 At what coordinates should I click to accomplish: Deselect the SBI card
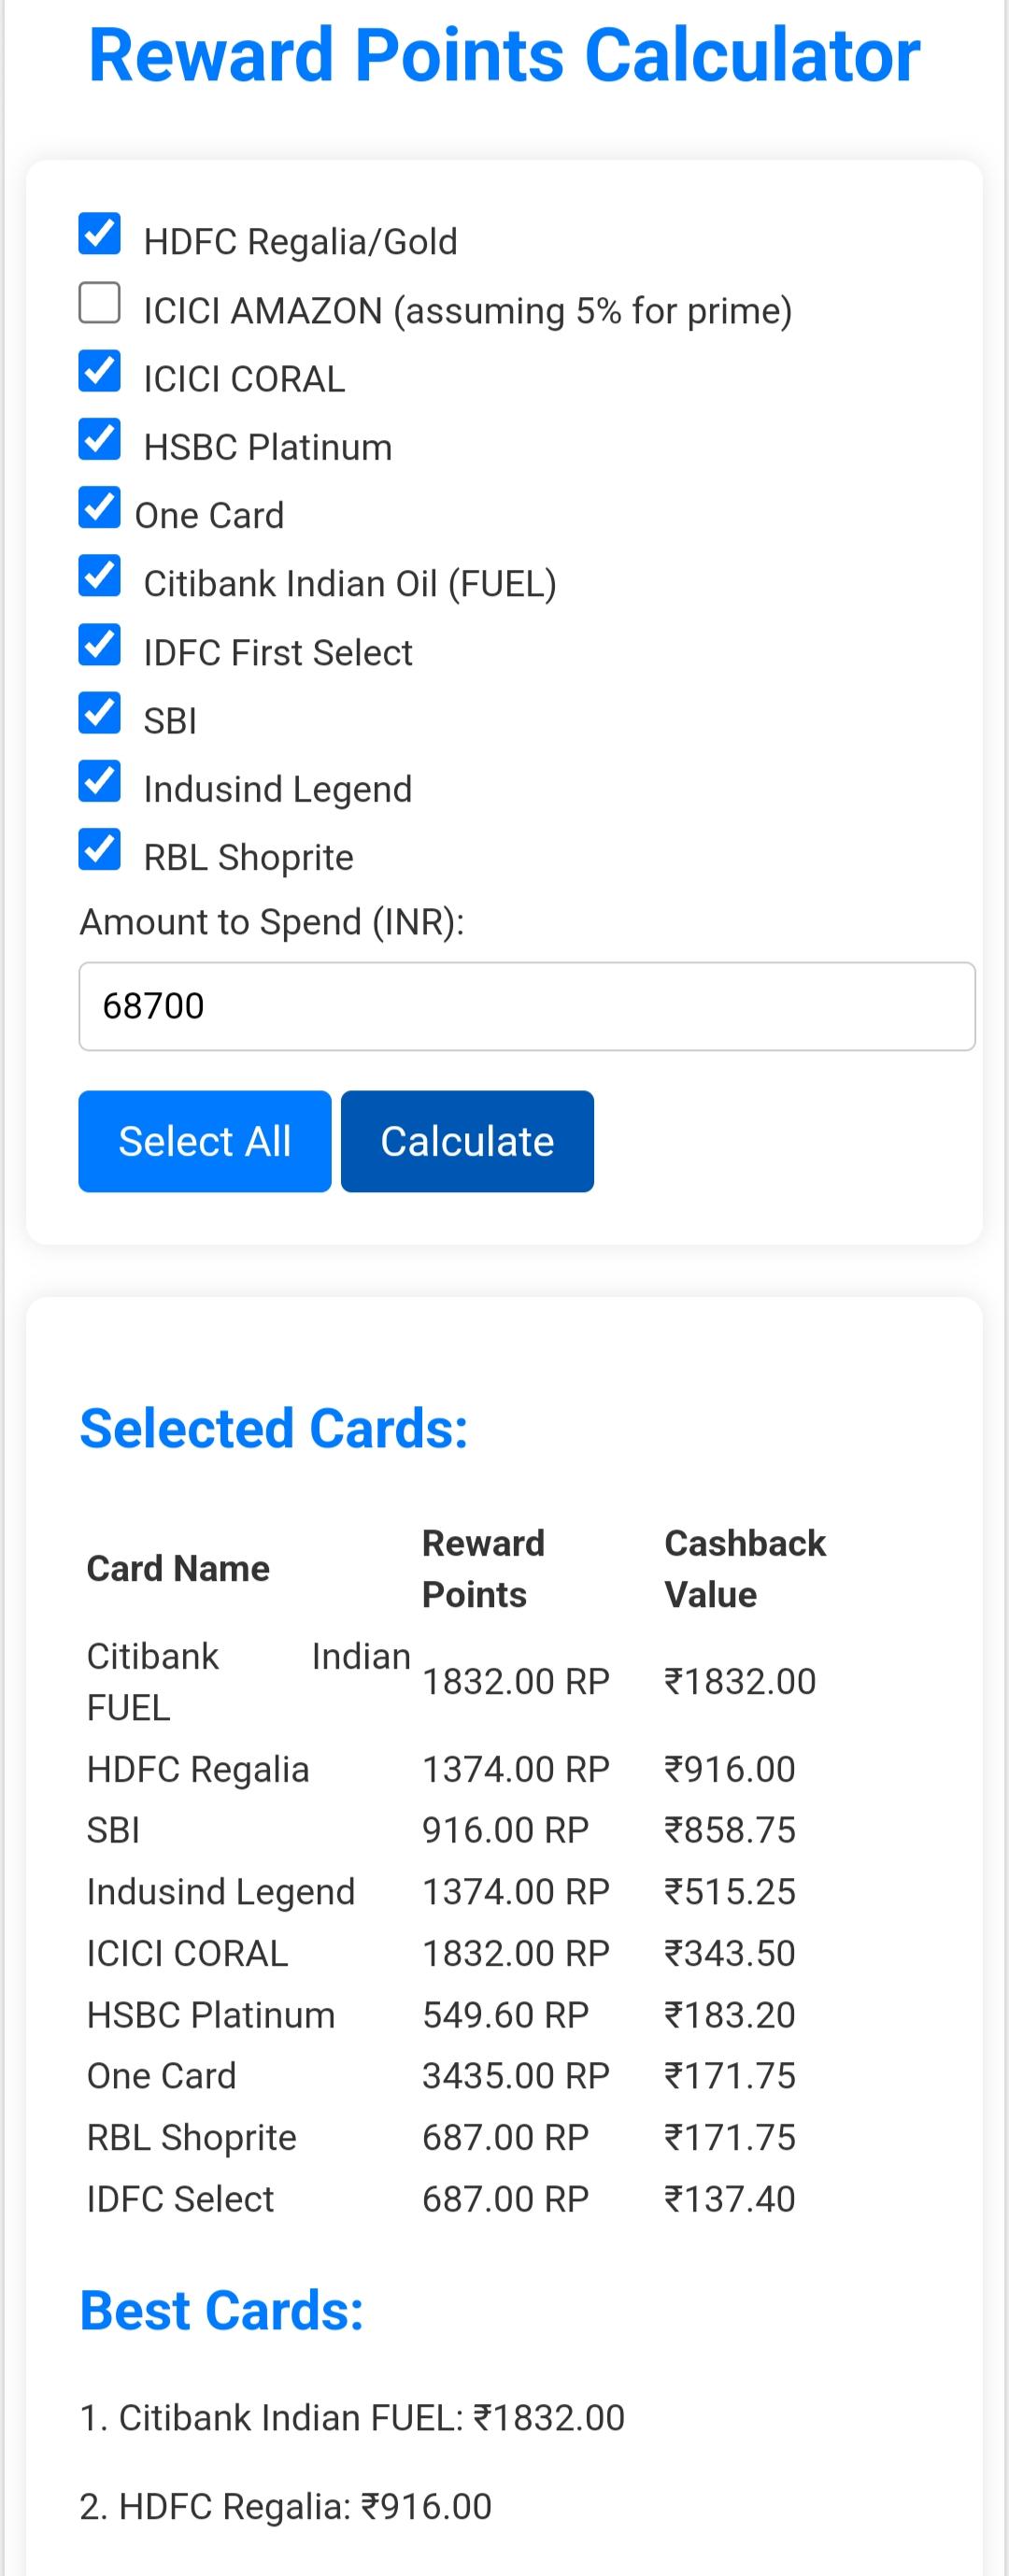point(98,713)
